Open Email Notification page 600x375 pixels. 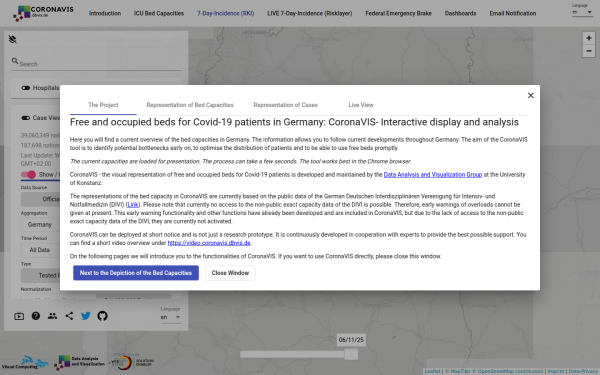tap(513, 13)
